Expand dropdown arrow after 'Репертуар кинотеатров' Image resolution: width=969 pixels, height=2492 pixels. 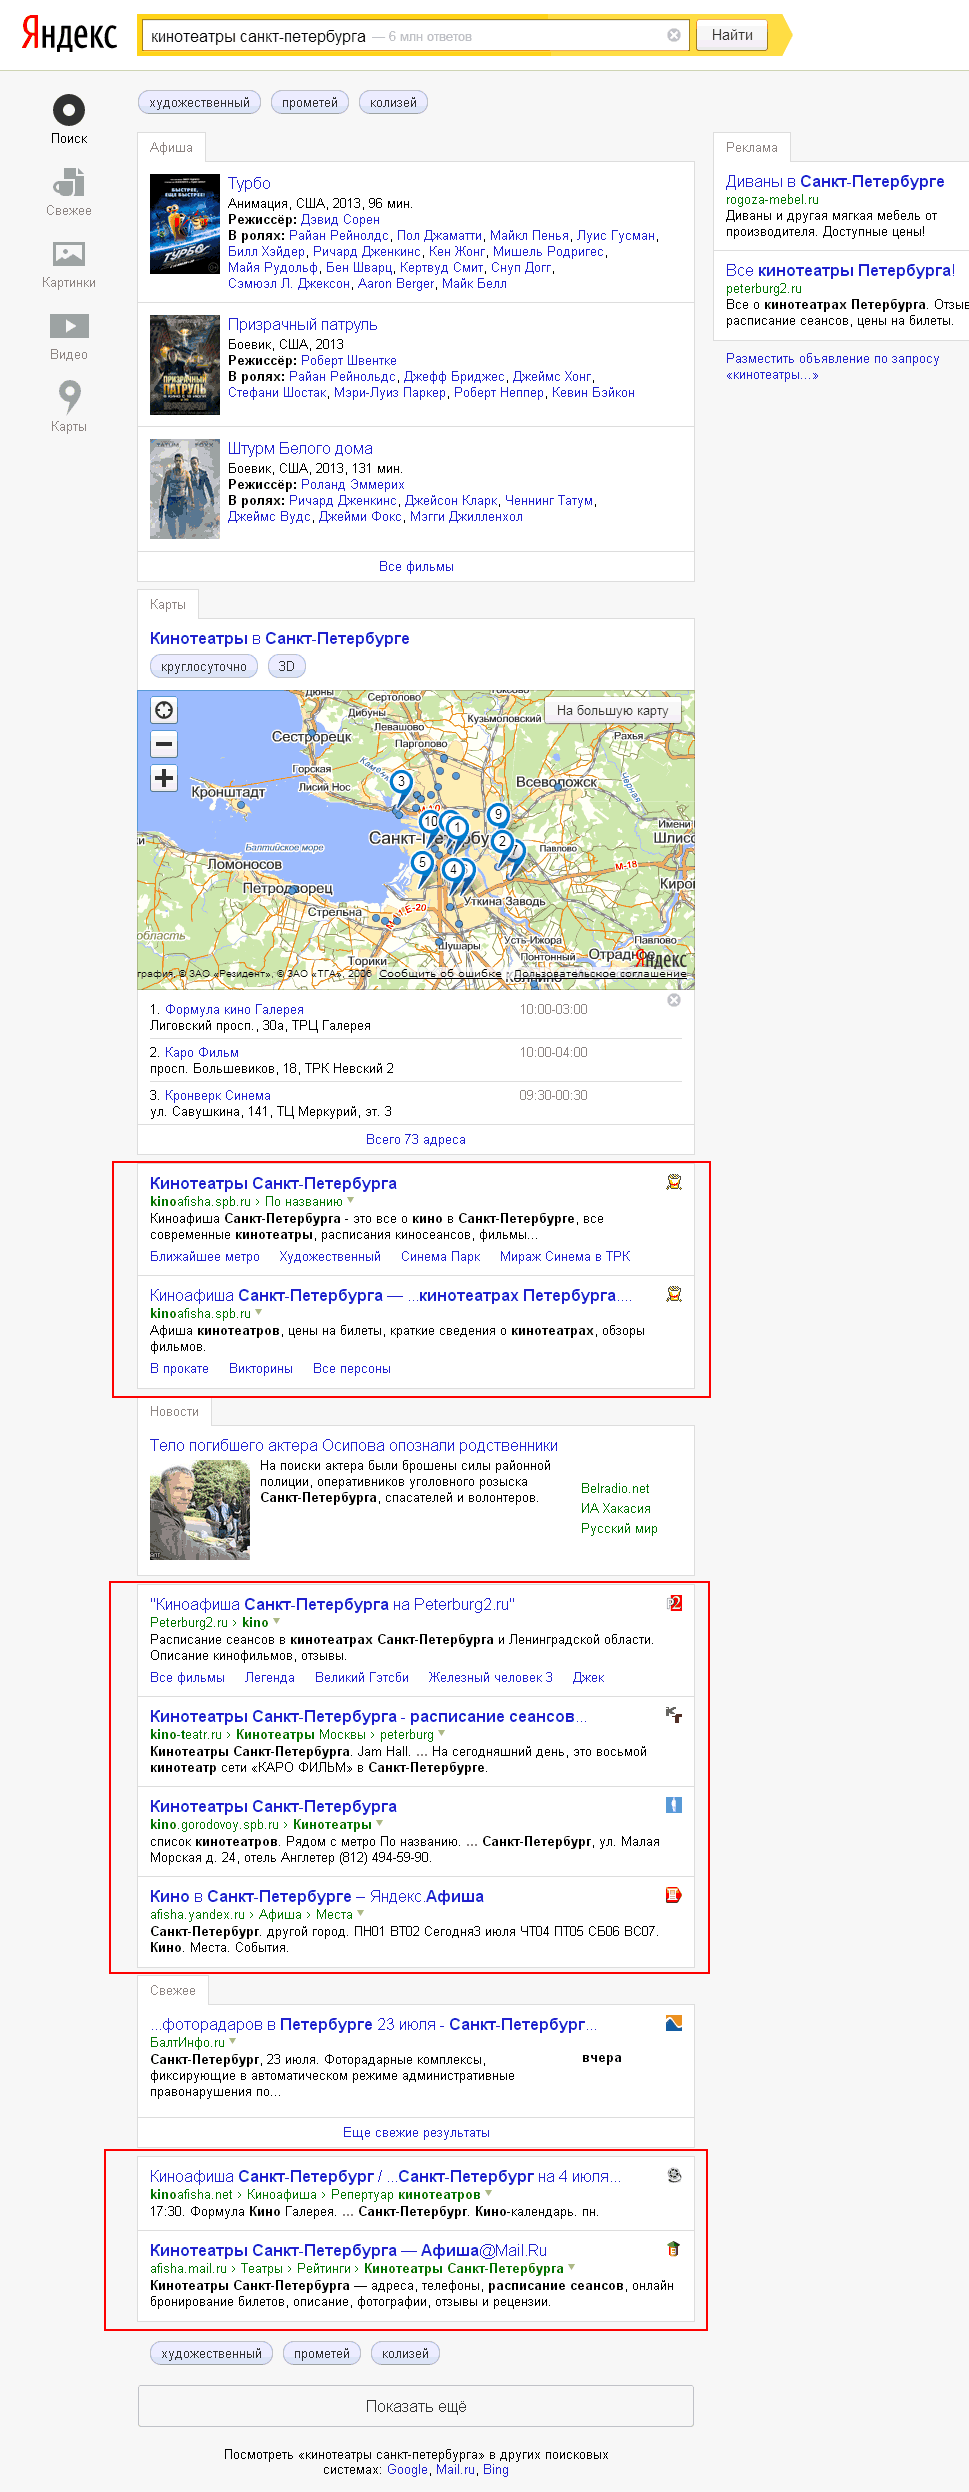click(488, 2193)
